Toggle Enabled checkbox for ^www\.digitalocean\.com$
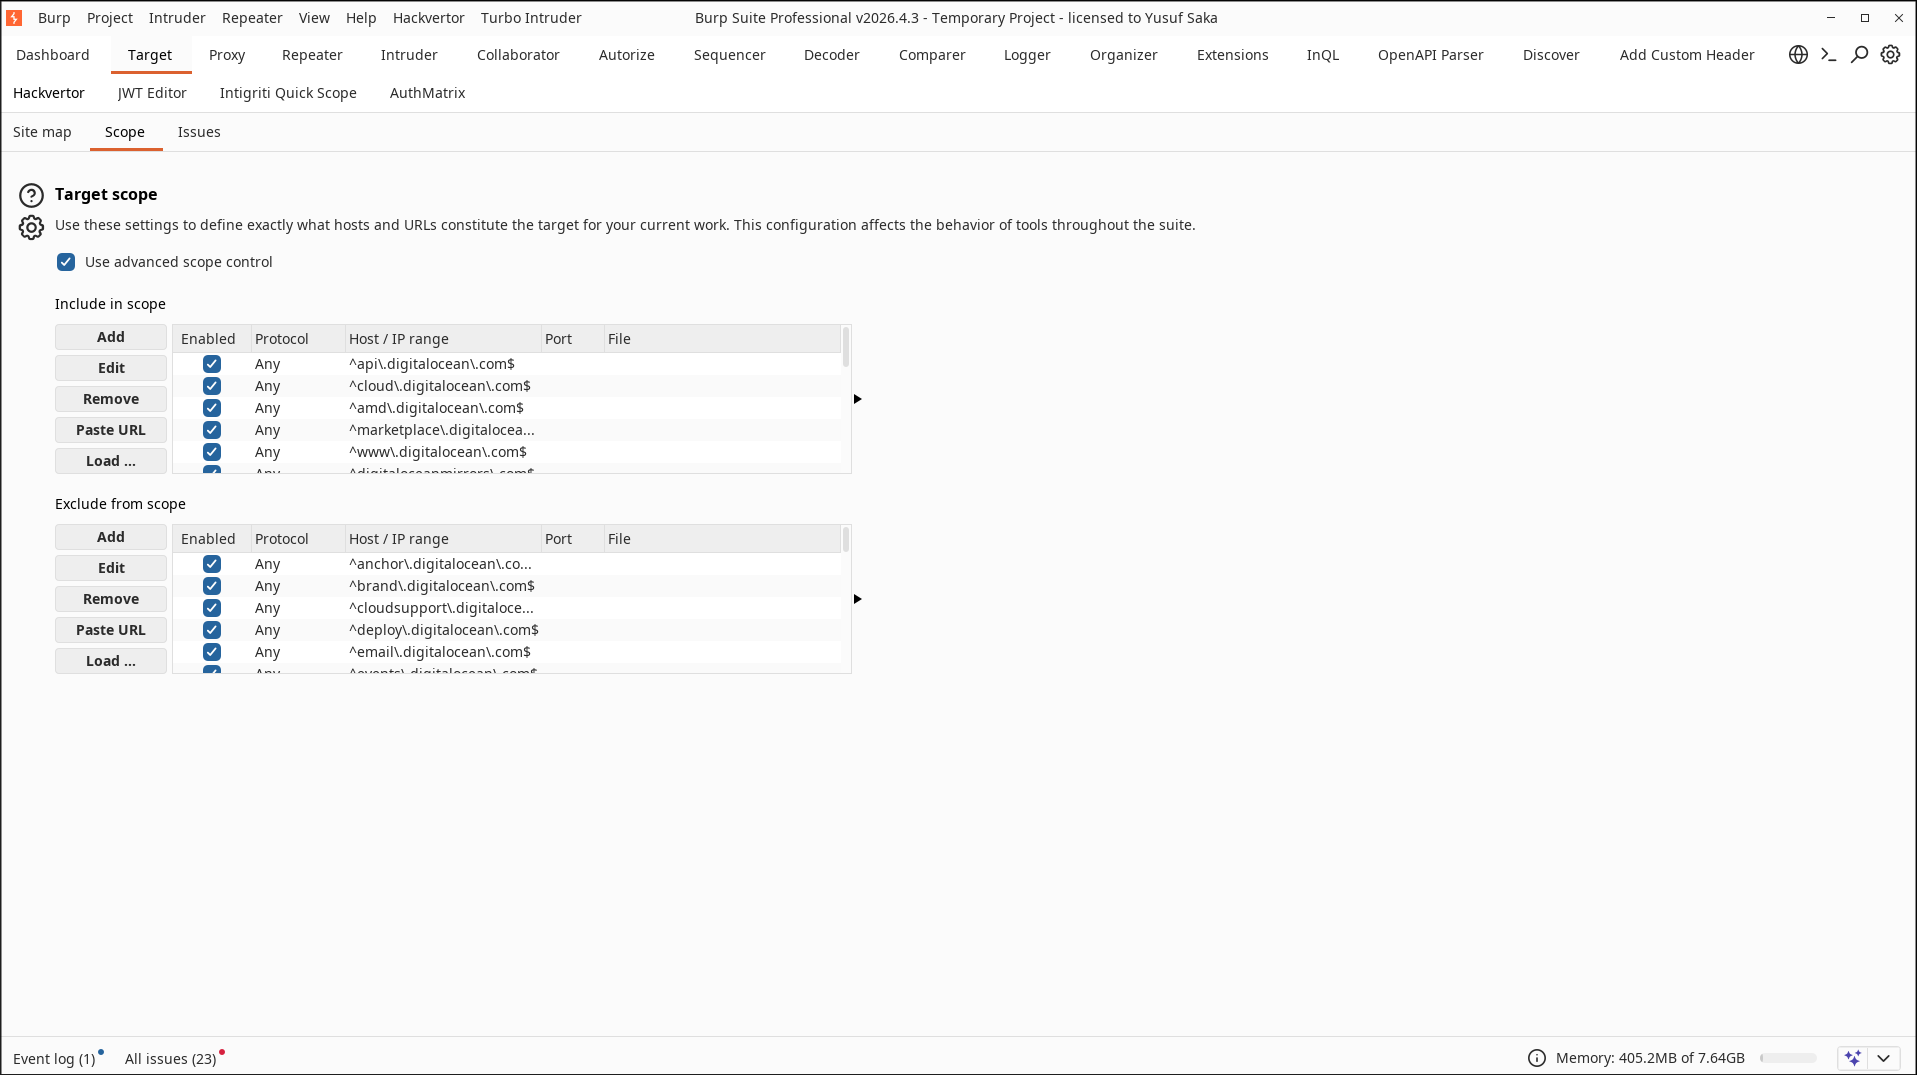 (x=212, y=452)
